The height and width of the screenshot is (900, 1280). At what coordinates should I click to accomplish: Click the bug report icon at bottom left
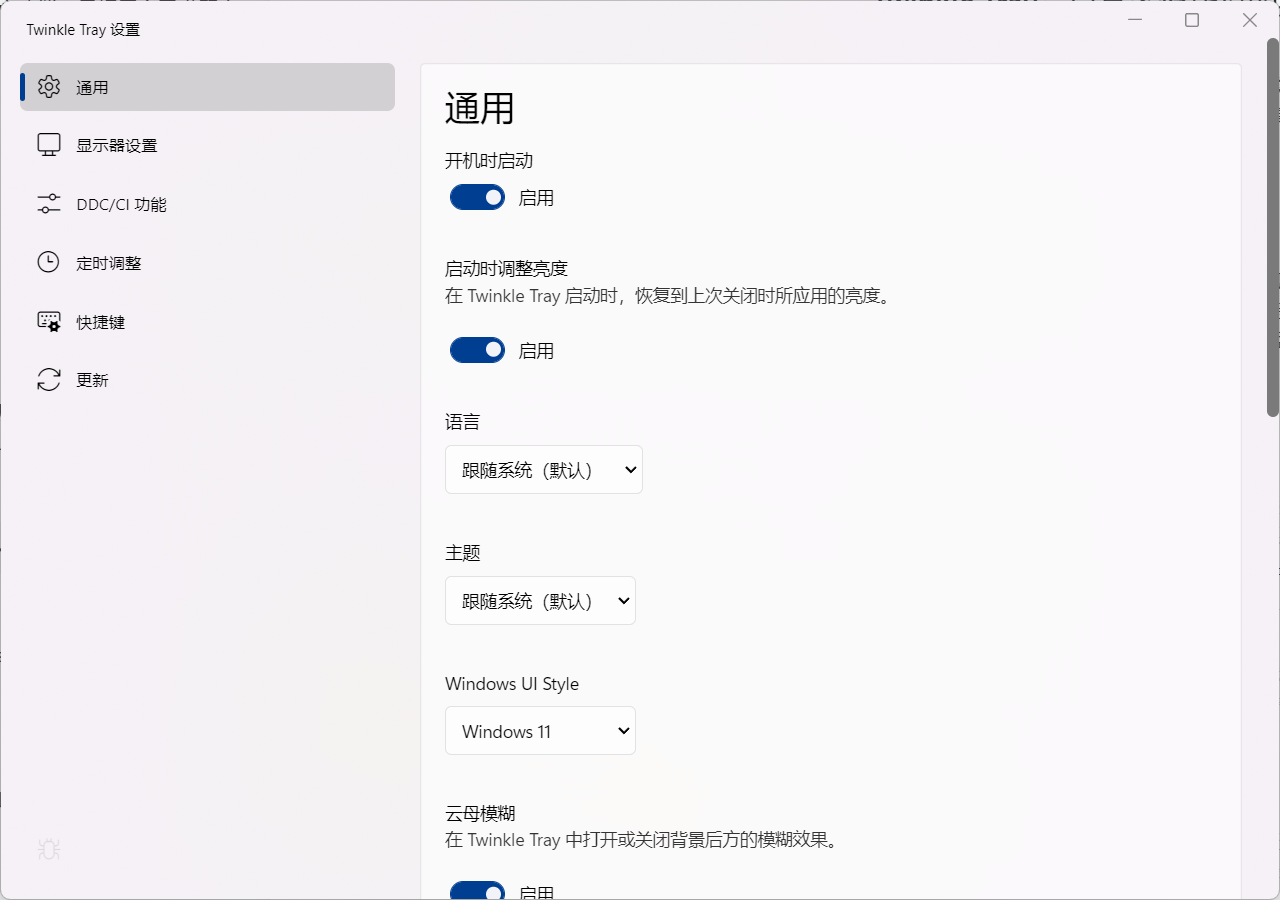[x=48, y=849]
